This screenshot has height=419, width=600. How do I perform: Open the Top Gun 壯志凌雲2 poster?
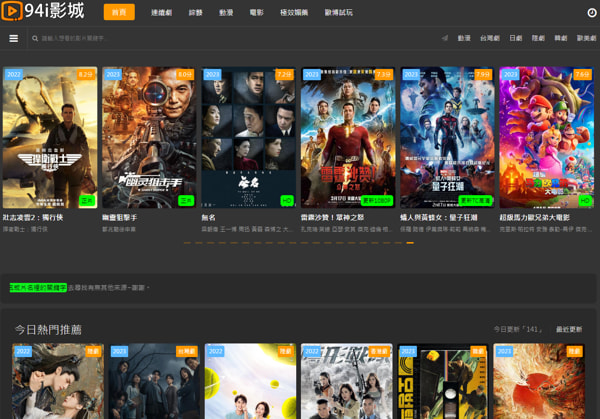(x=50, y=137)
